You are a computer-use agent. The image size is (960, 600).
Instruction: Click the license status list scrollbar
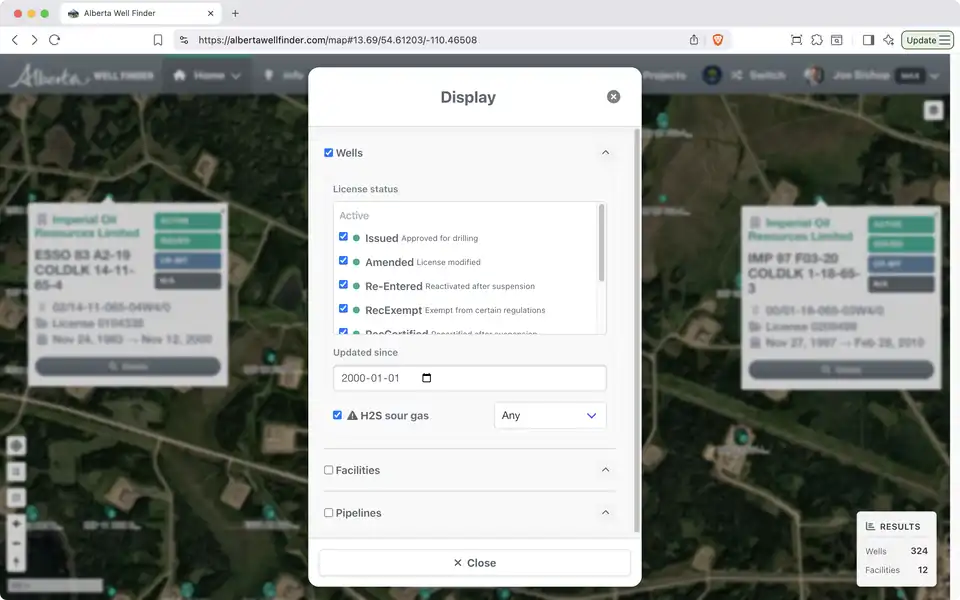(601, 242)
